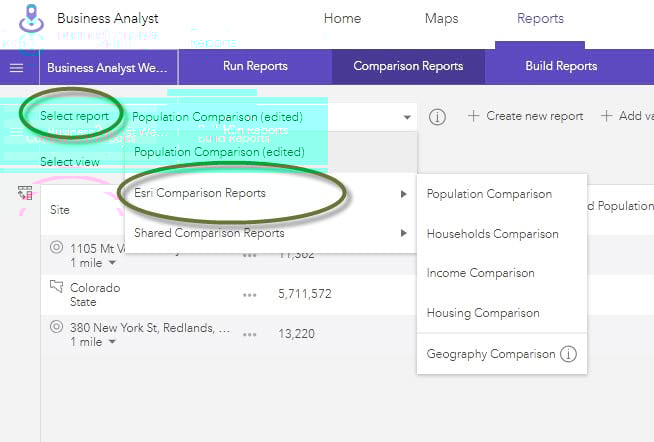Click info icon beside Geography Comparison

click(x=568, y=354)
